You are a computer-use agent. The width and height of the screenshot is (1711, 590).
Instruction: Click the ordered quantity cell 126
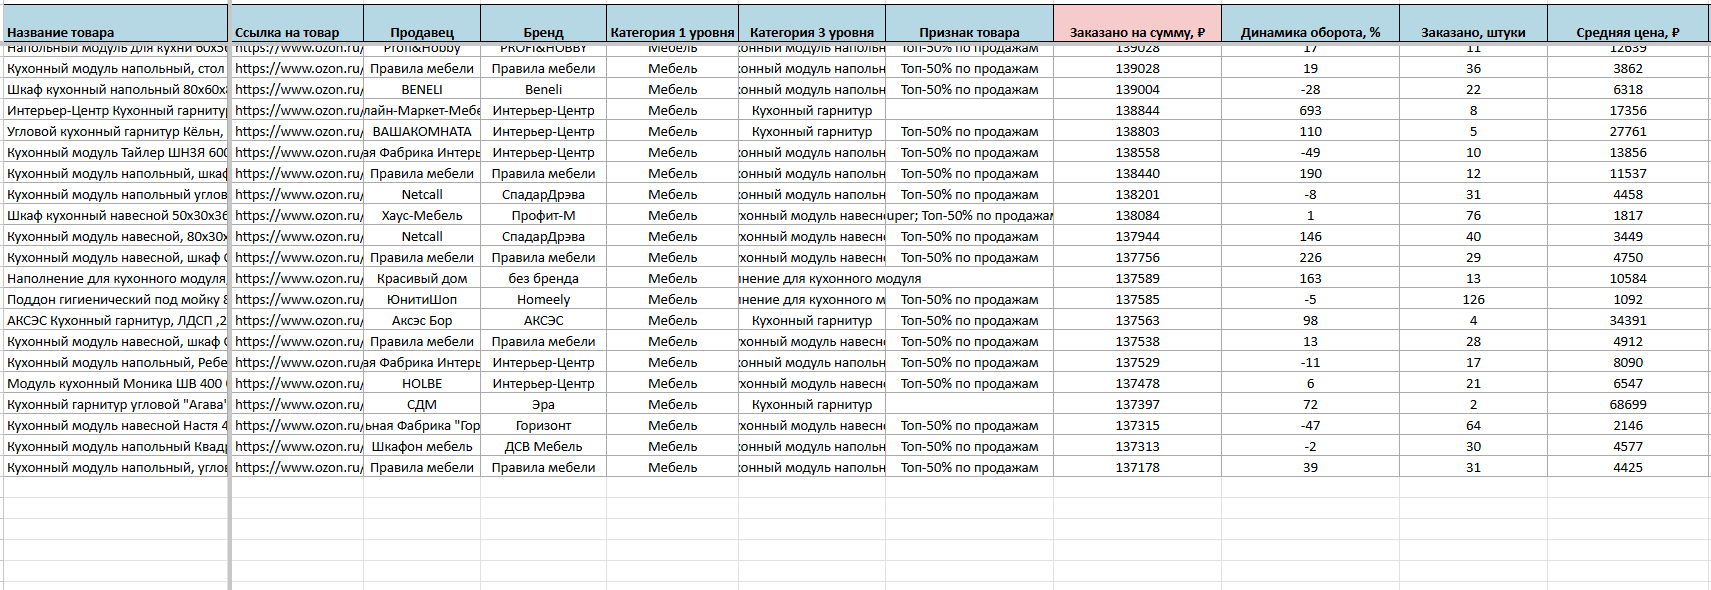click(x=1473, y=299)
